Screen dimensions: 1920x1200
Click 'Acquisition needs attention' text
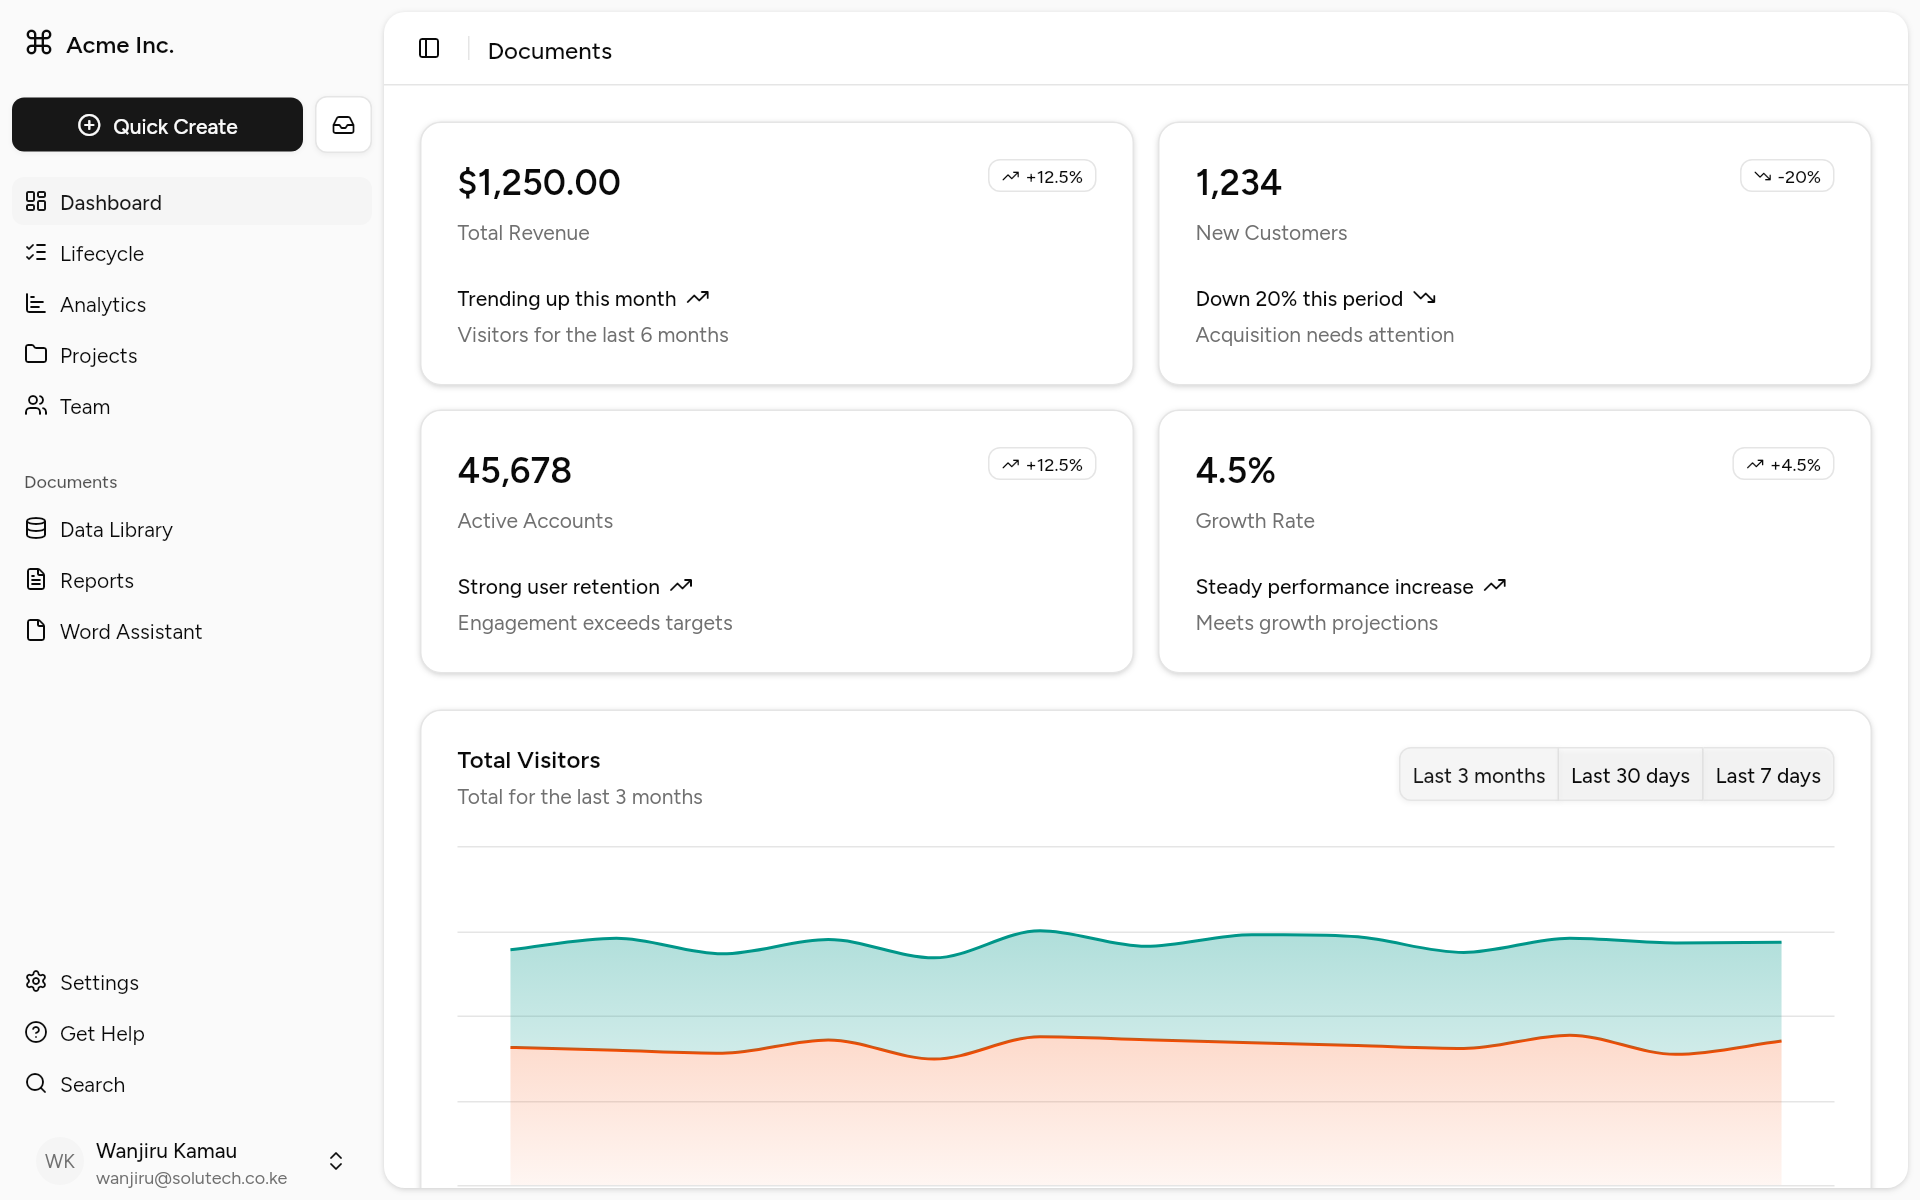point(1324,335)
